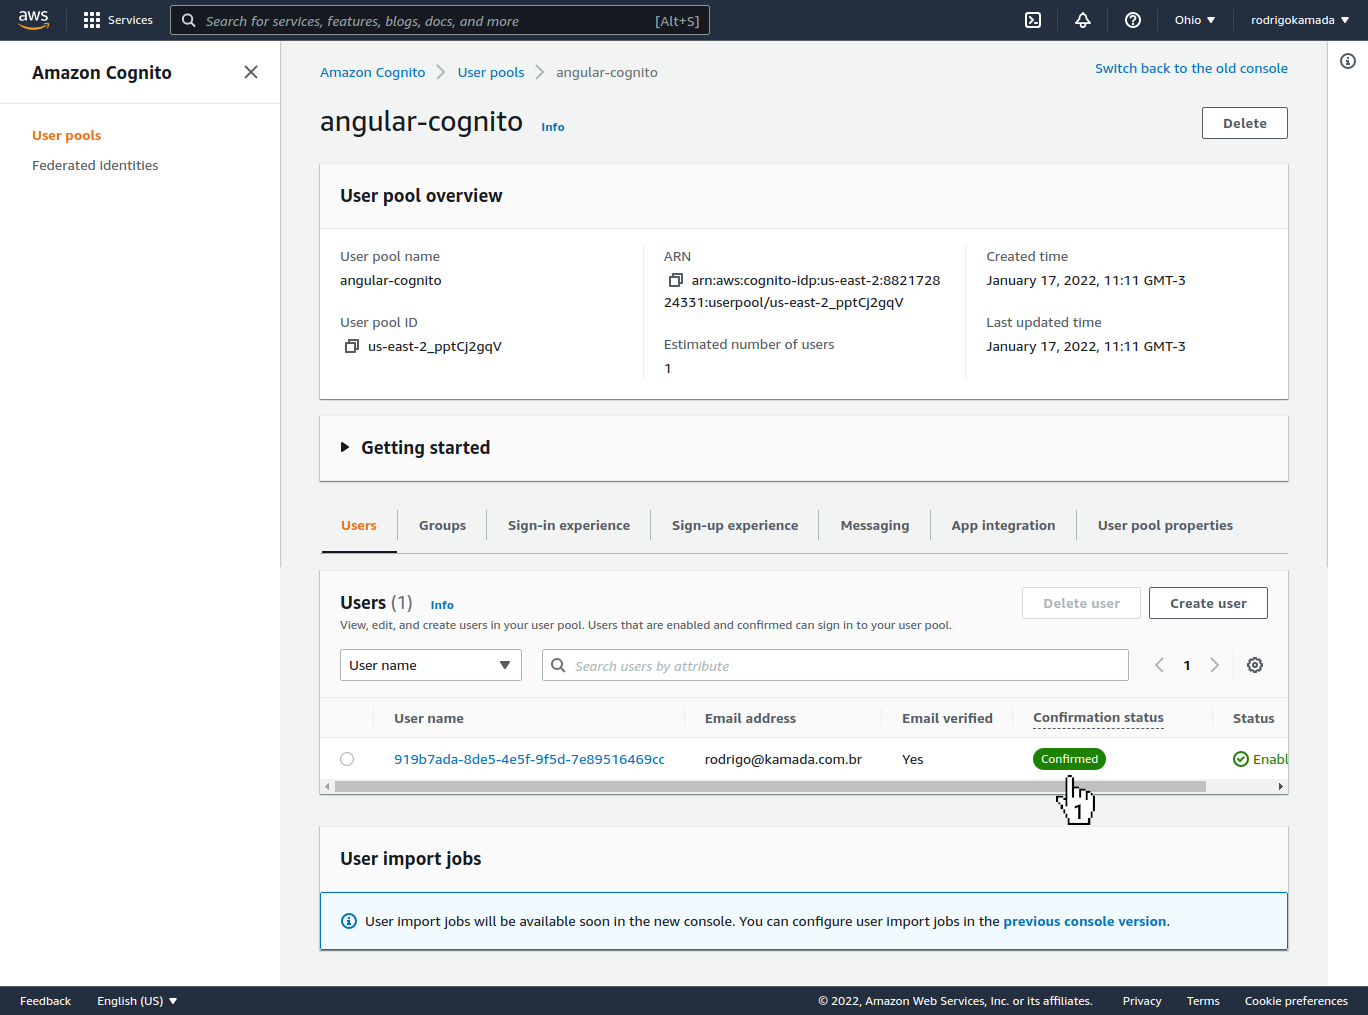Open users table preferences gear icon

tap(1255, 665)
